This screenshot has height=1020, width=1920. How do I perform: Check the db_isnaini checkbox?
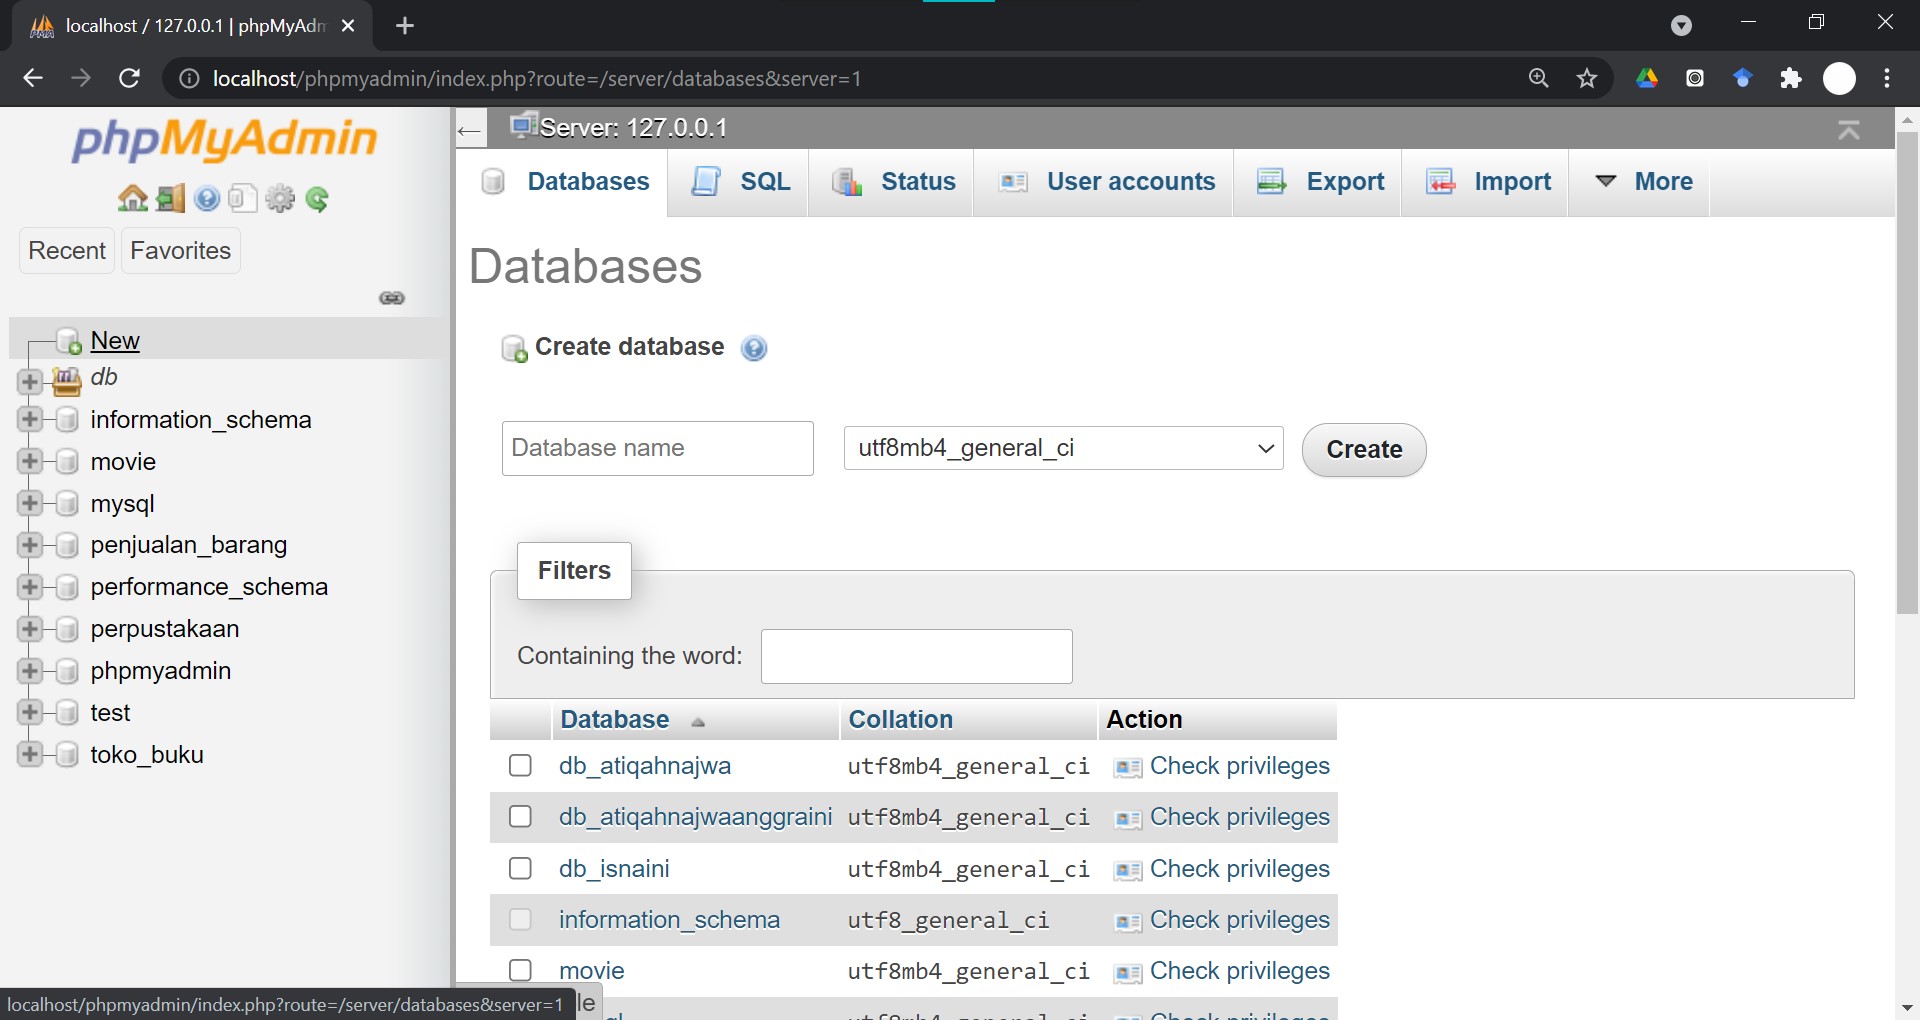tap(520, 868)
